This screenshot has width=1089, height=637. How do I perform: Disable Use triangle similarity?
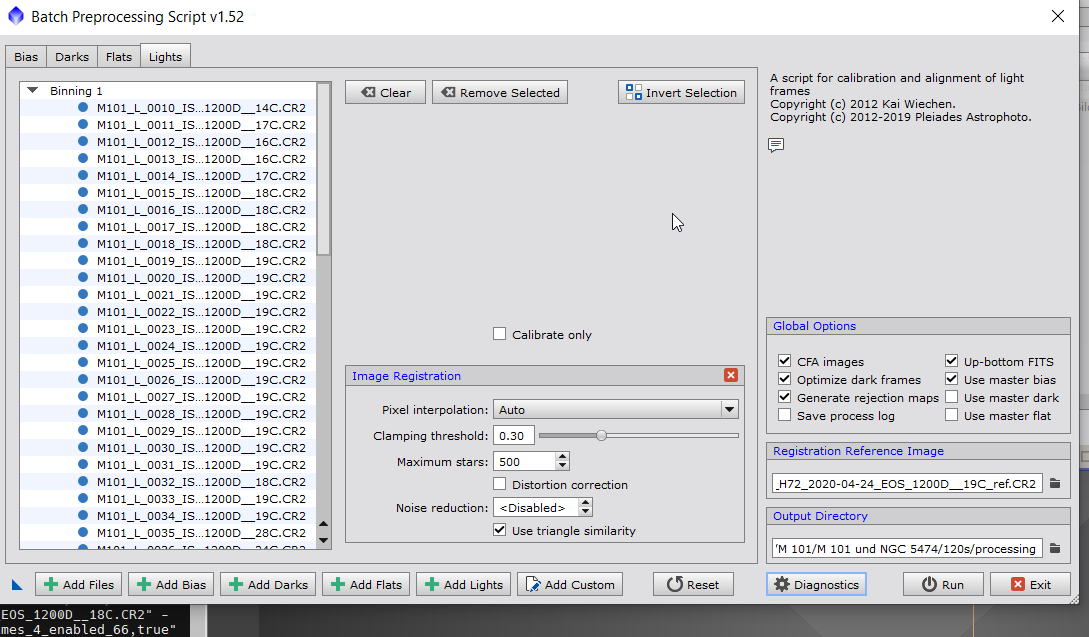(499, 530)
